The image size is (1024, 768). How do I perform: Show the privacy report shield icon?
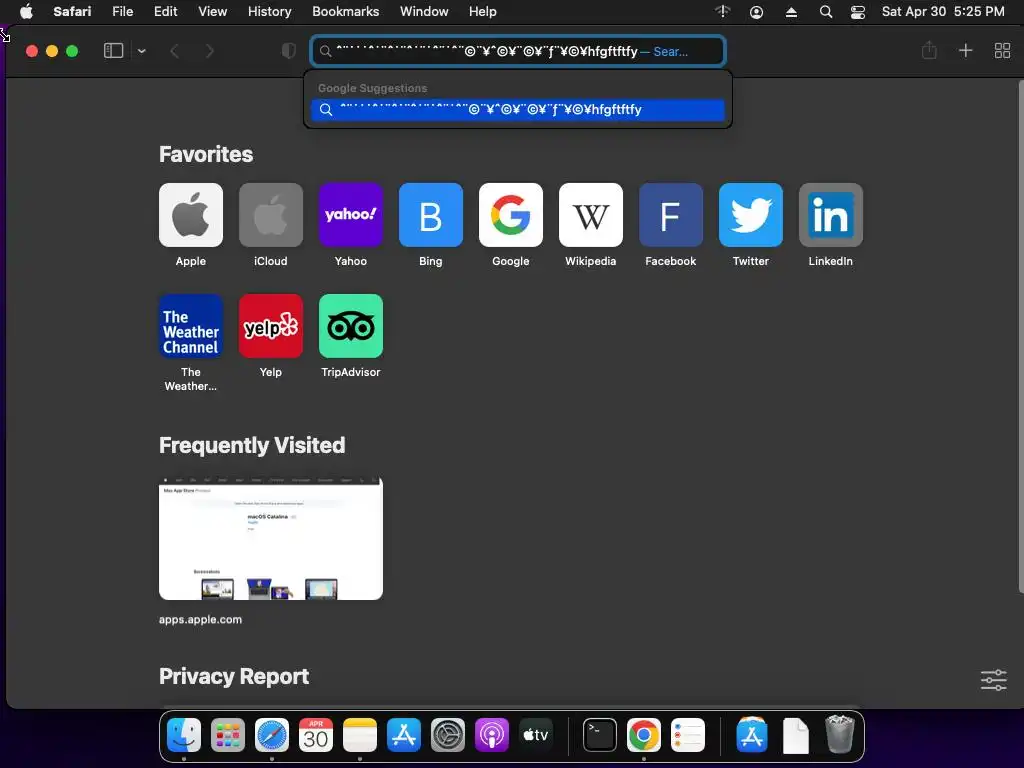coord(289,50)
